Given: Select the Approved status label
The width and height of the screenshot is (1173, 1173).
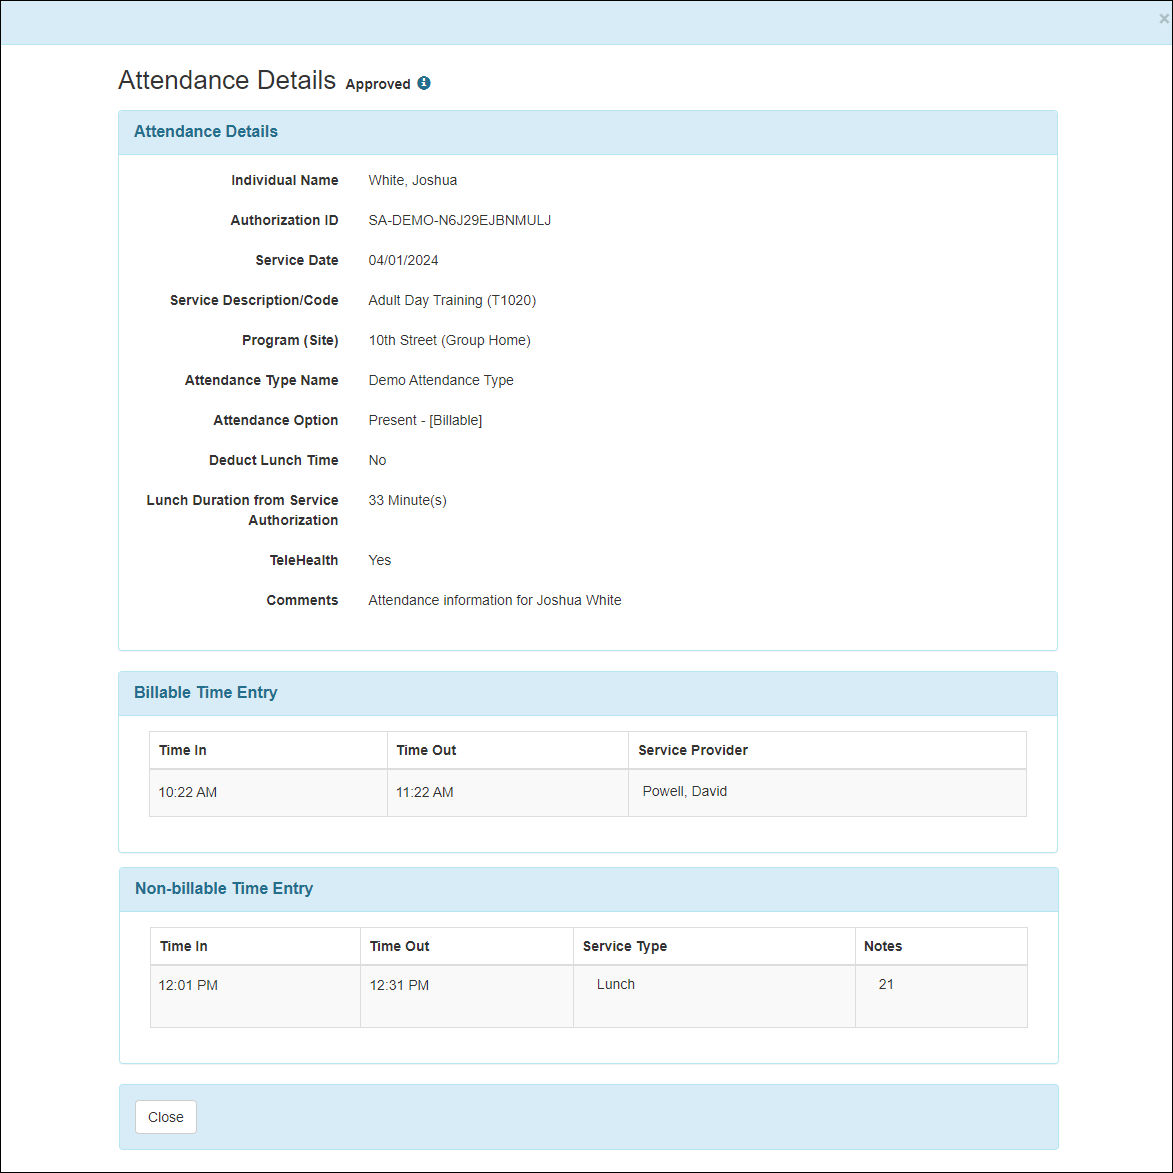Looking at the screenshot, I should coord(378,84).
